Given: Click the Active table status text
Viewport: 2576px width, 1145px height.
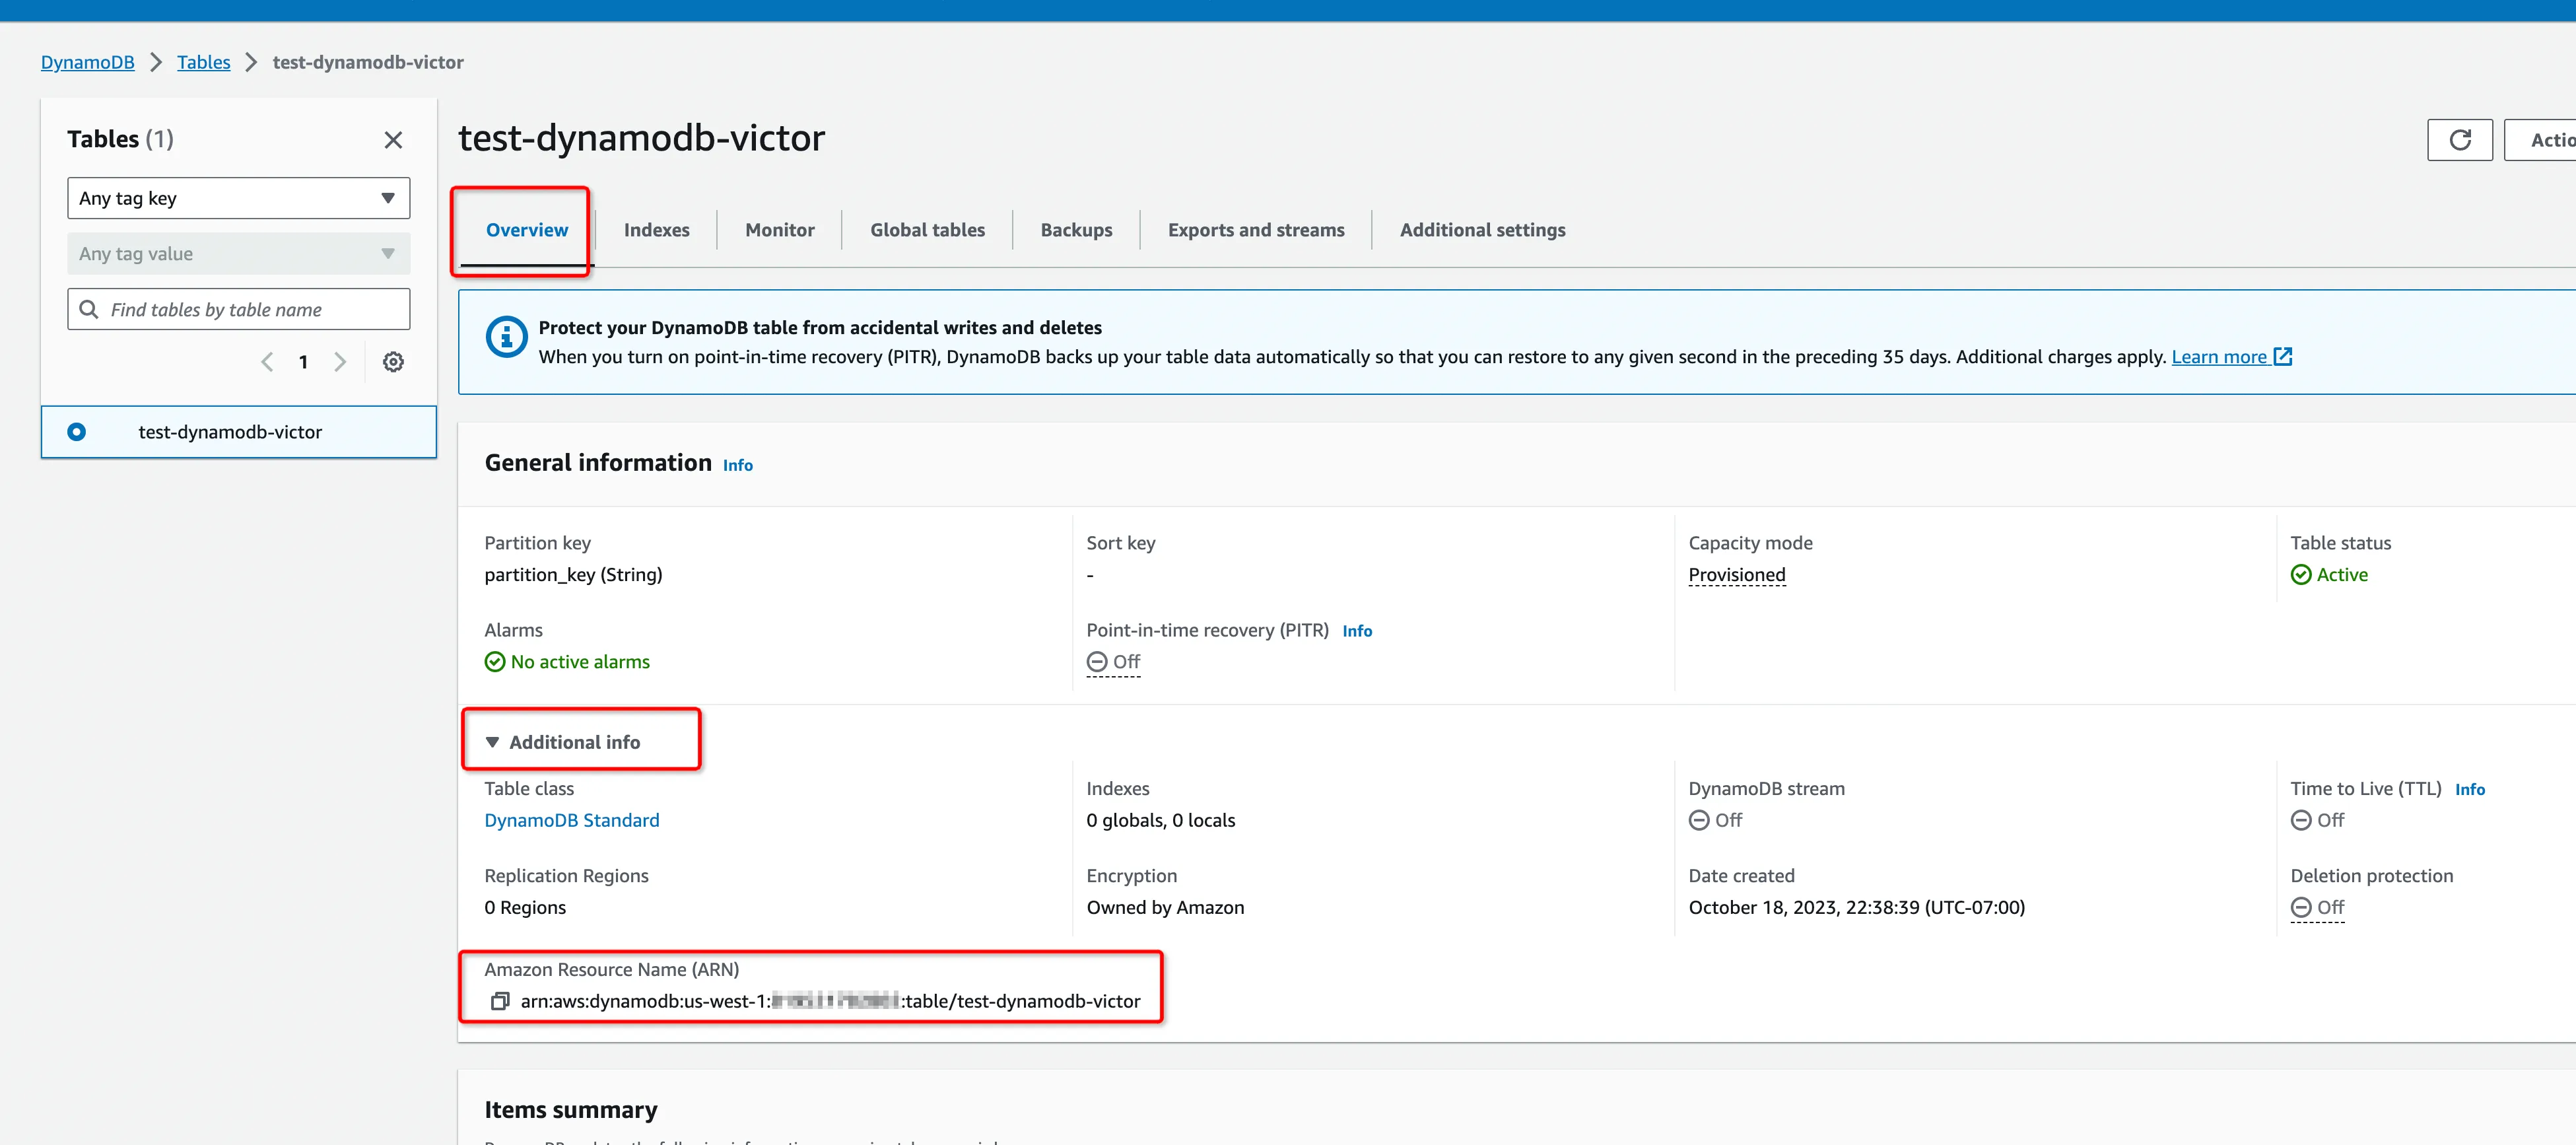Looking at the screenshot, I should [x=2341, y=575].
